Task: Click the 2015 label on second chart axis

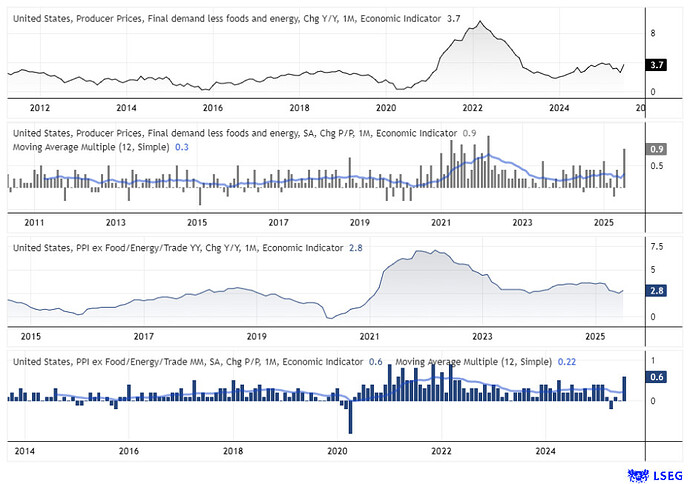Action: pos(197,223)
